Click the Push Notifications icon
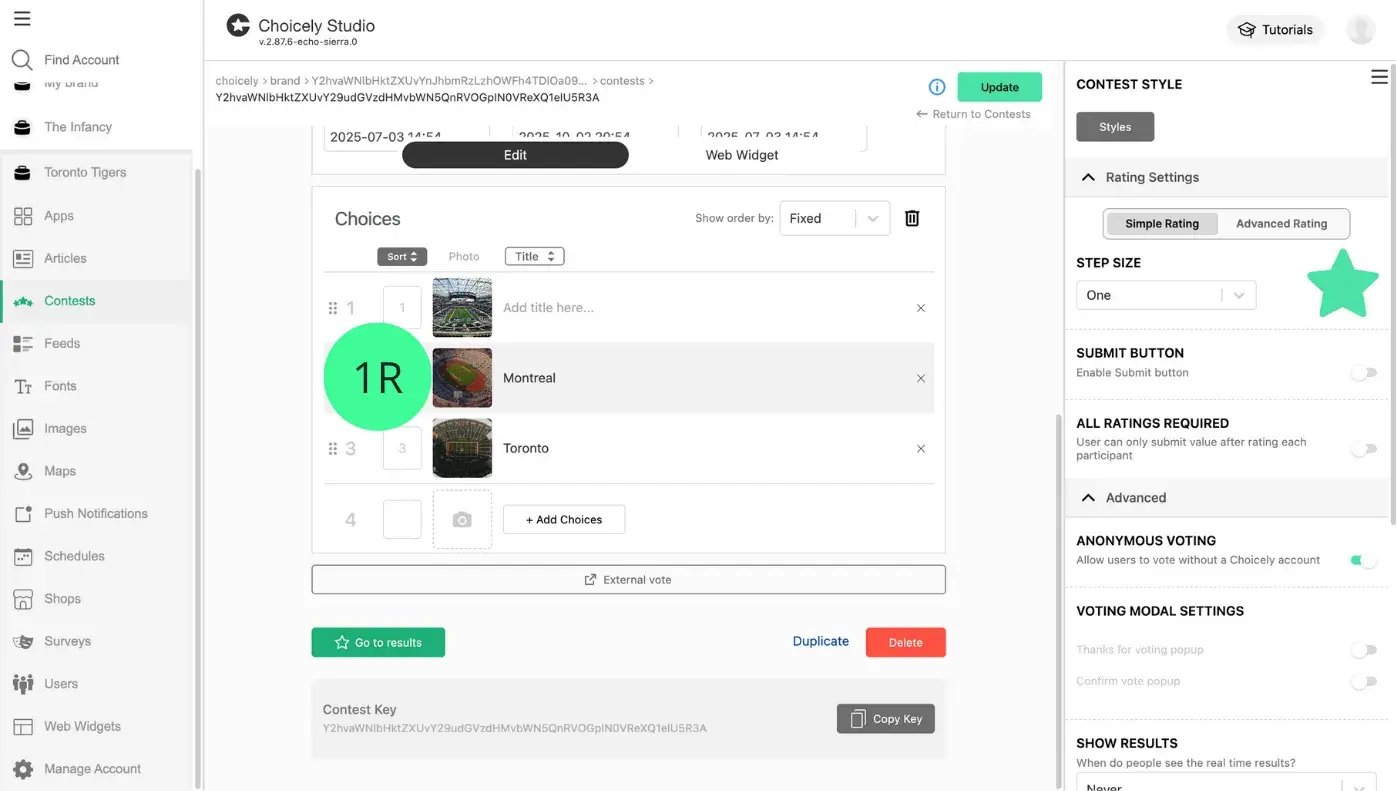The width and height of the screenshot is (1397, 791). click(x=23, y=514)
